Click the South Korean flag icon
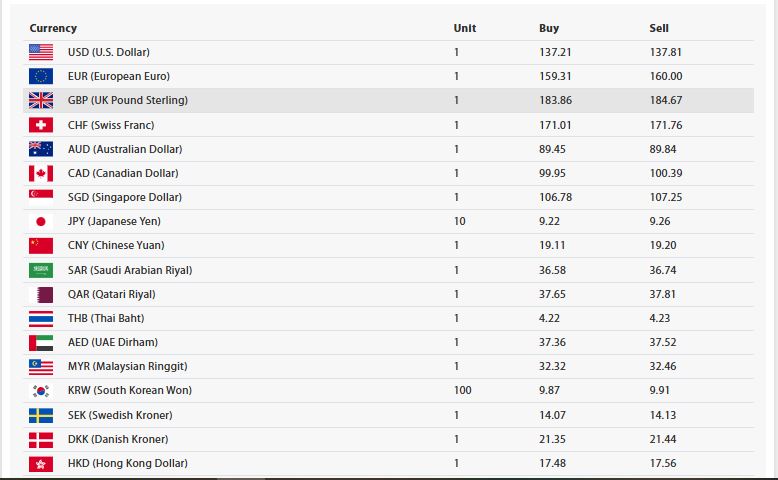Viewport: 778px width, 480px height. (41, 391)
